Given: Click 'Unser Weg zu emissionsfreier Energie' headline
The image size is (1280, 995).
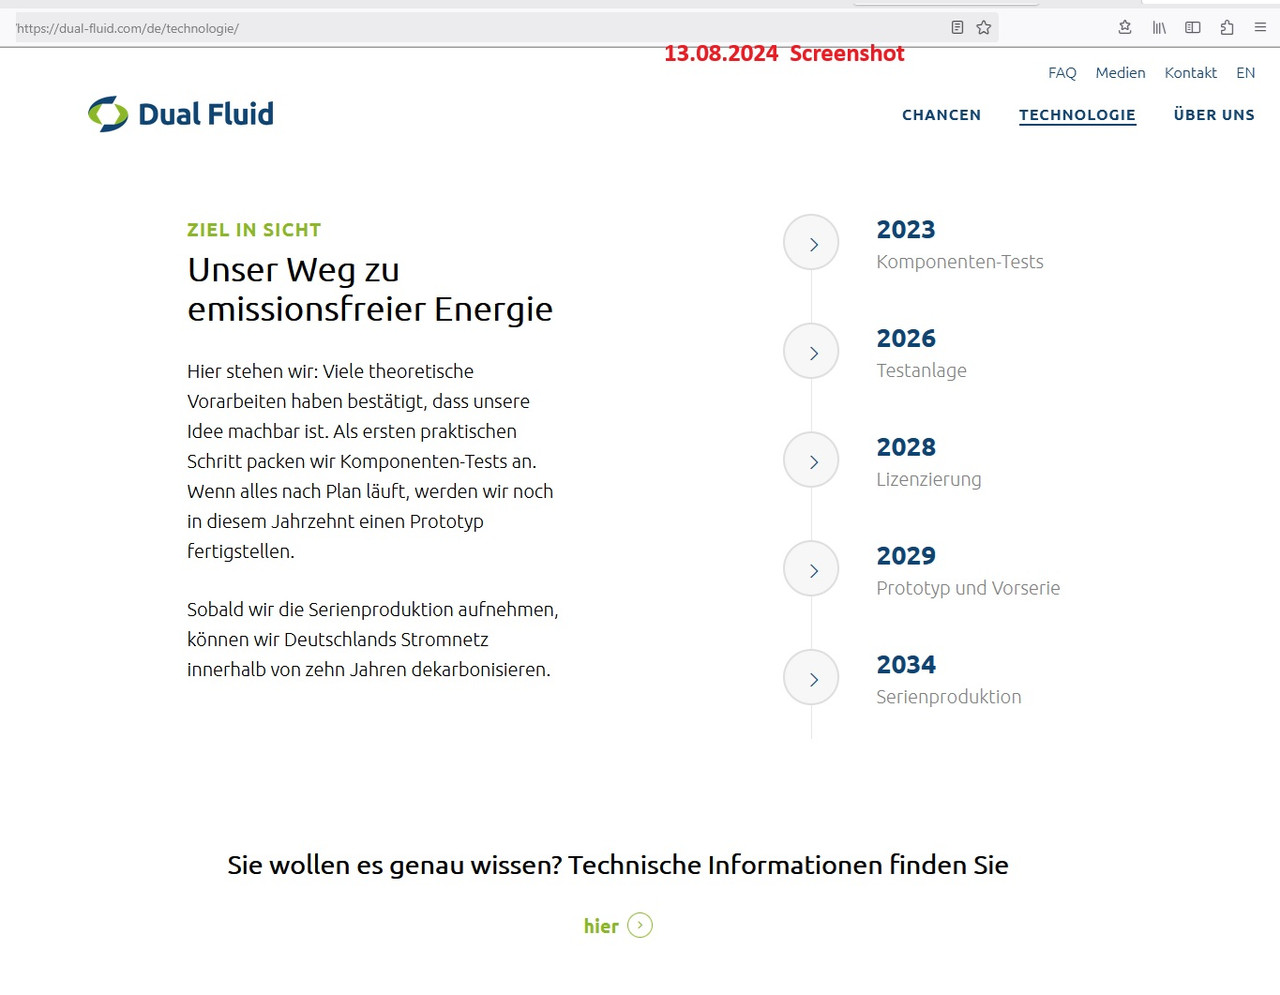Looking at the screenshot, I should coord(370,290).
